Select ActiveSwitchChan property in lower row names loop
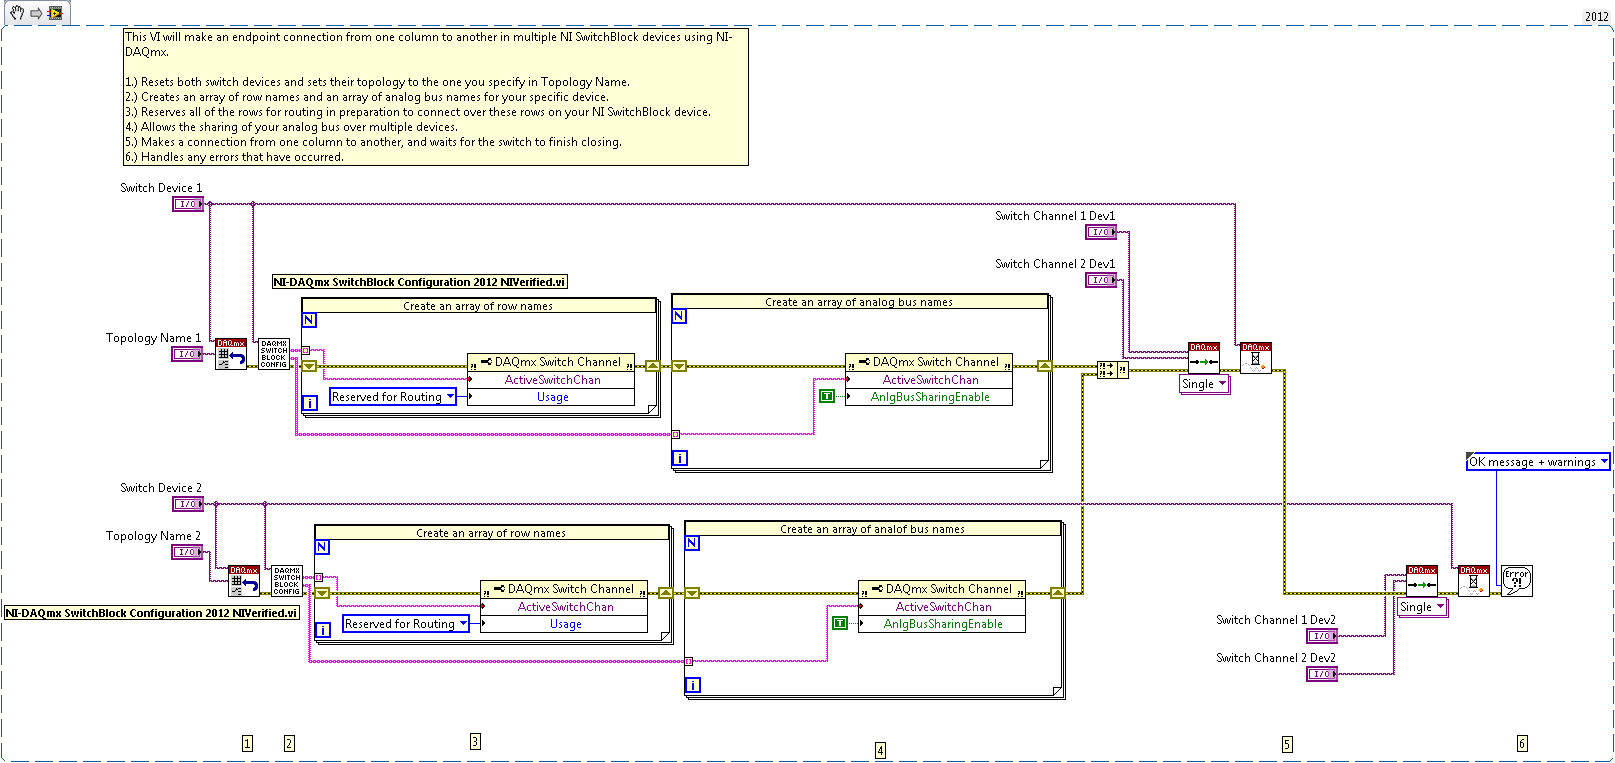The height and width of the screenshot is (763, 1615). pyautogui.click(x=565, y=607)
